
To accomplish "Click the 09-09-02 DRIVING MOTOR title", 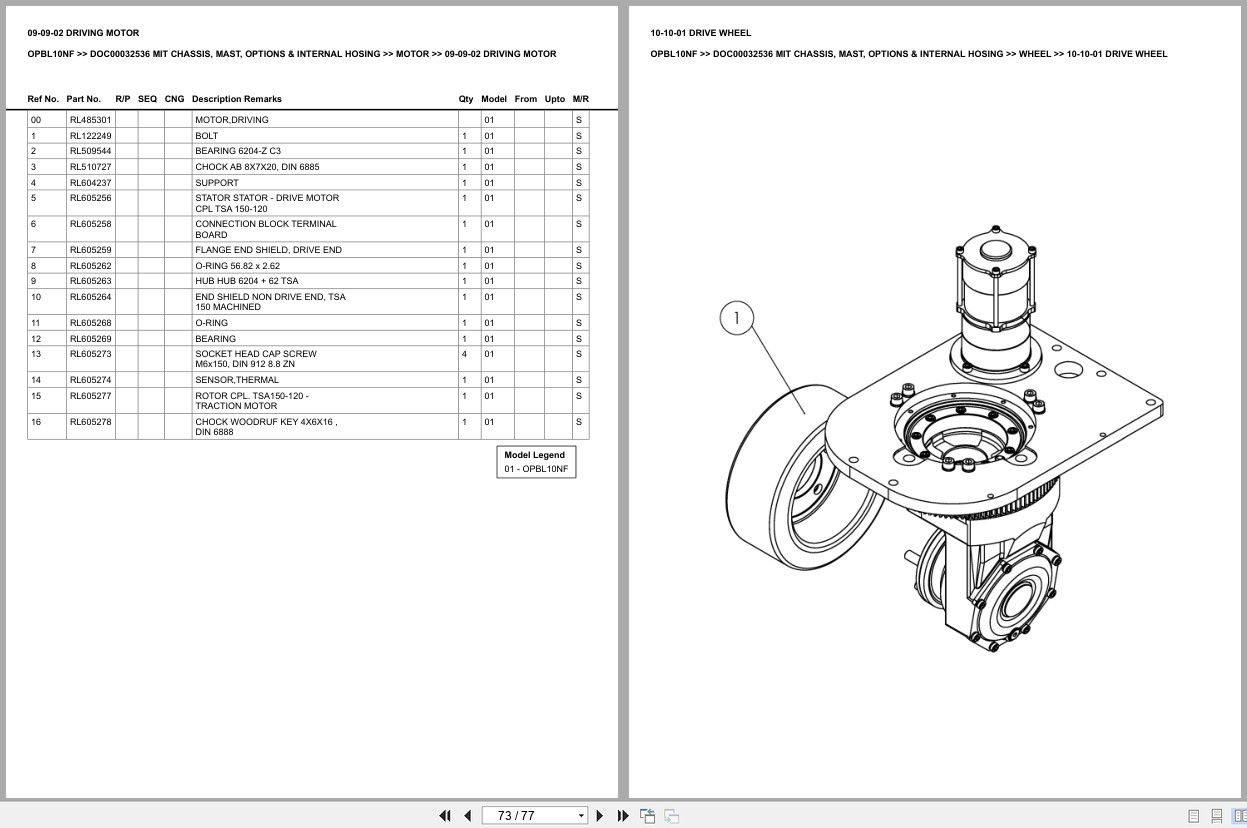I will click(84, 33).
